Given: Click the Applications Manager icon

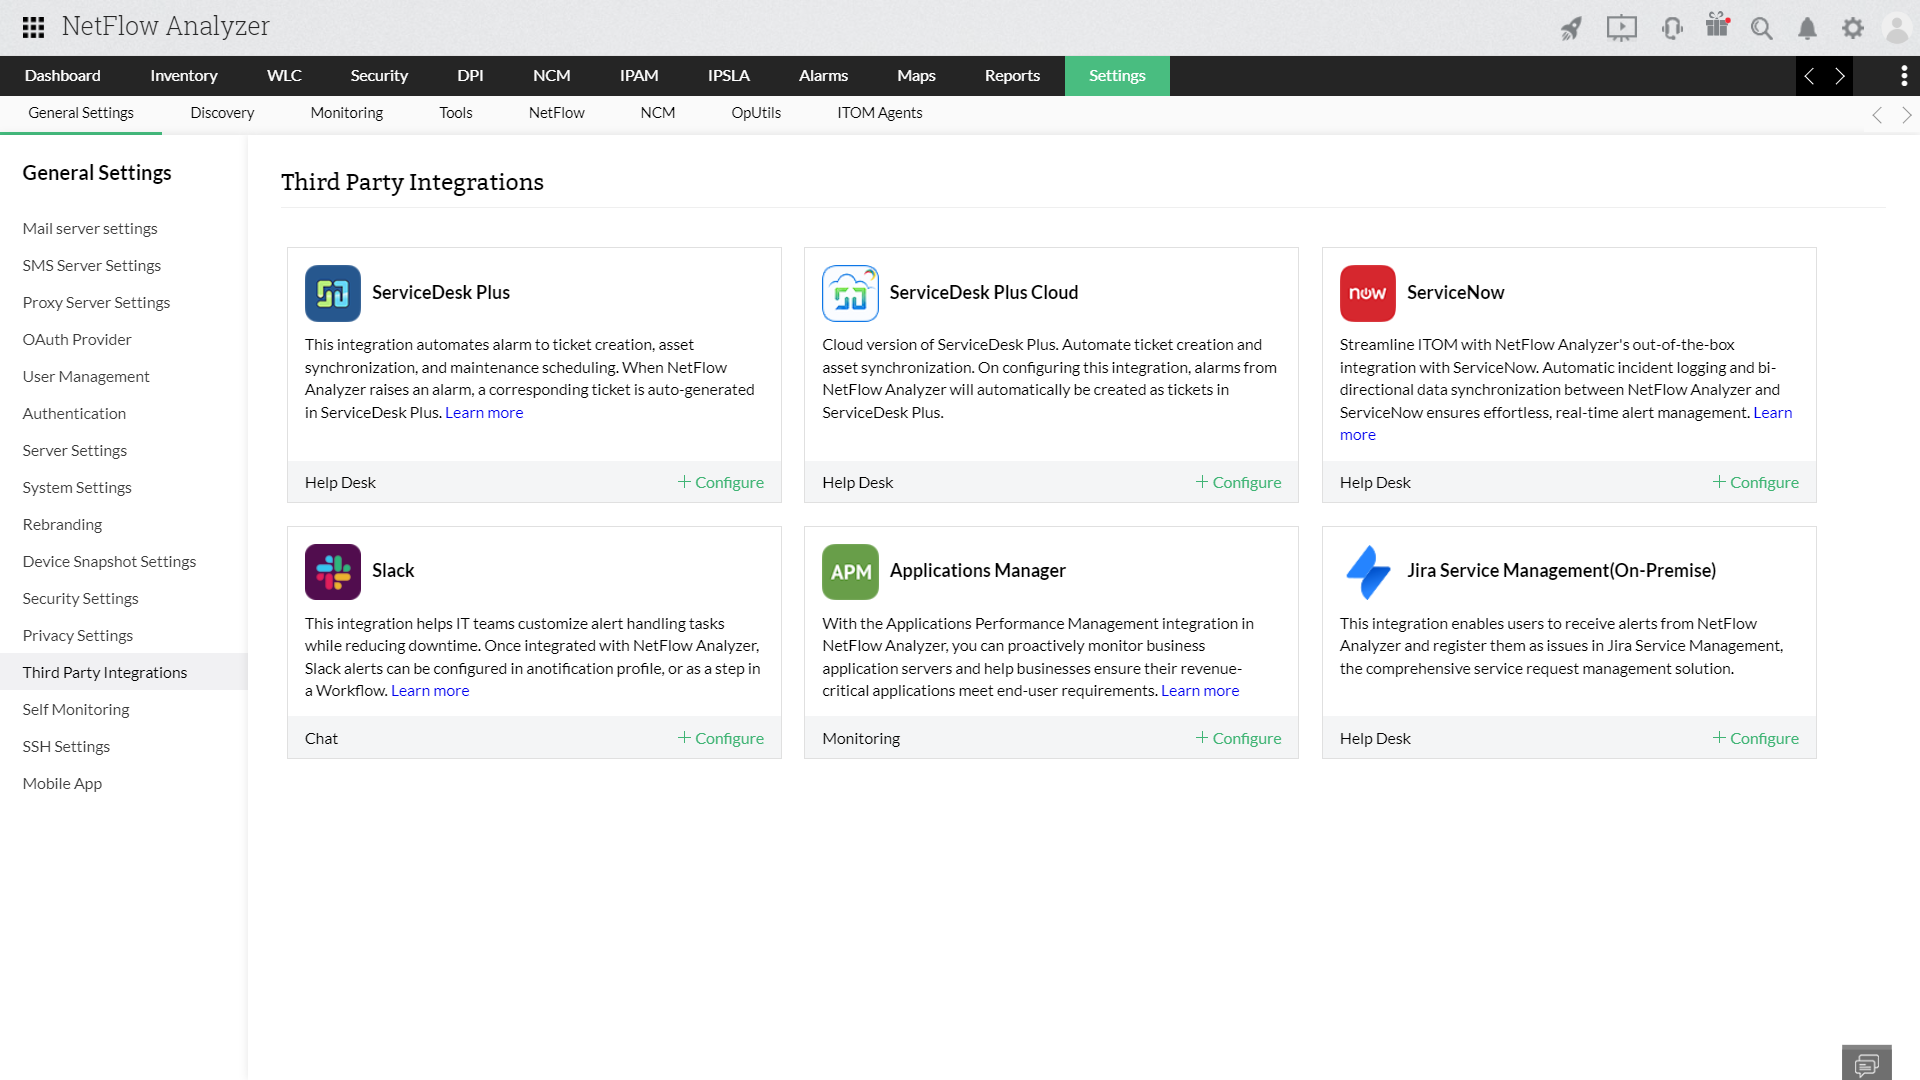Looking at the screenshot, I should click(849, 571).
